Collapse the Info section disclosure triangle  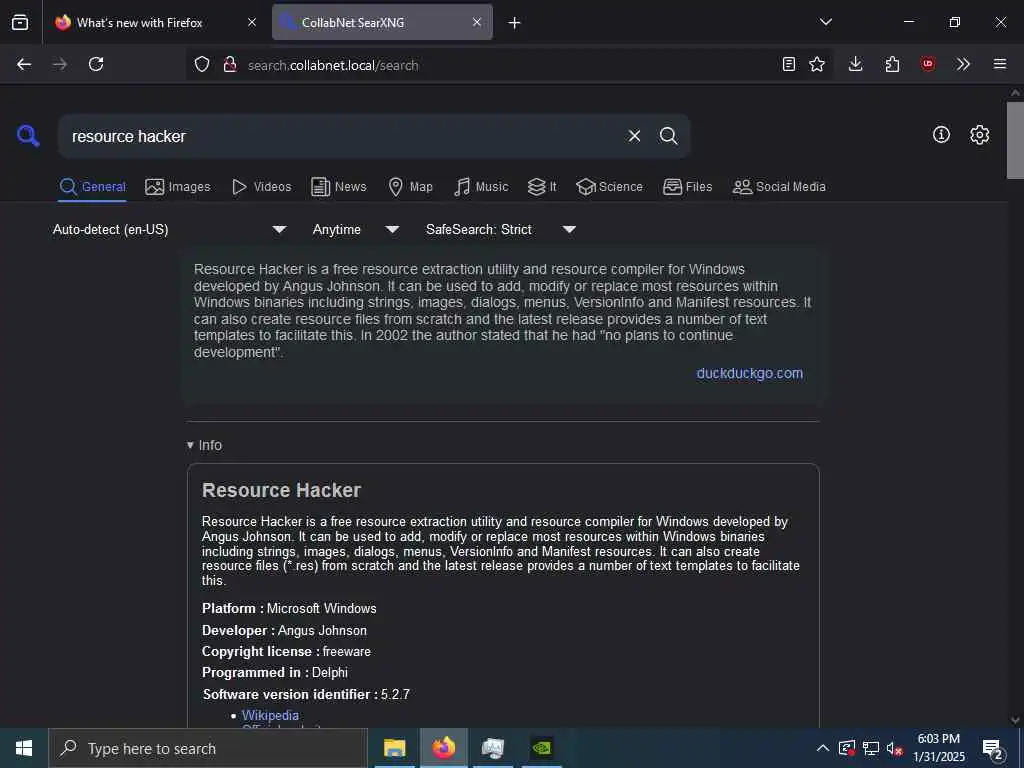coord(190,445)
